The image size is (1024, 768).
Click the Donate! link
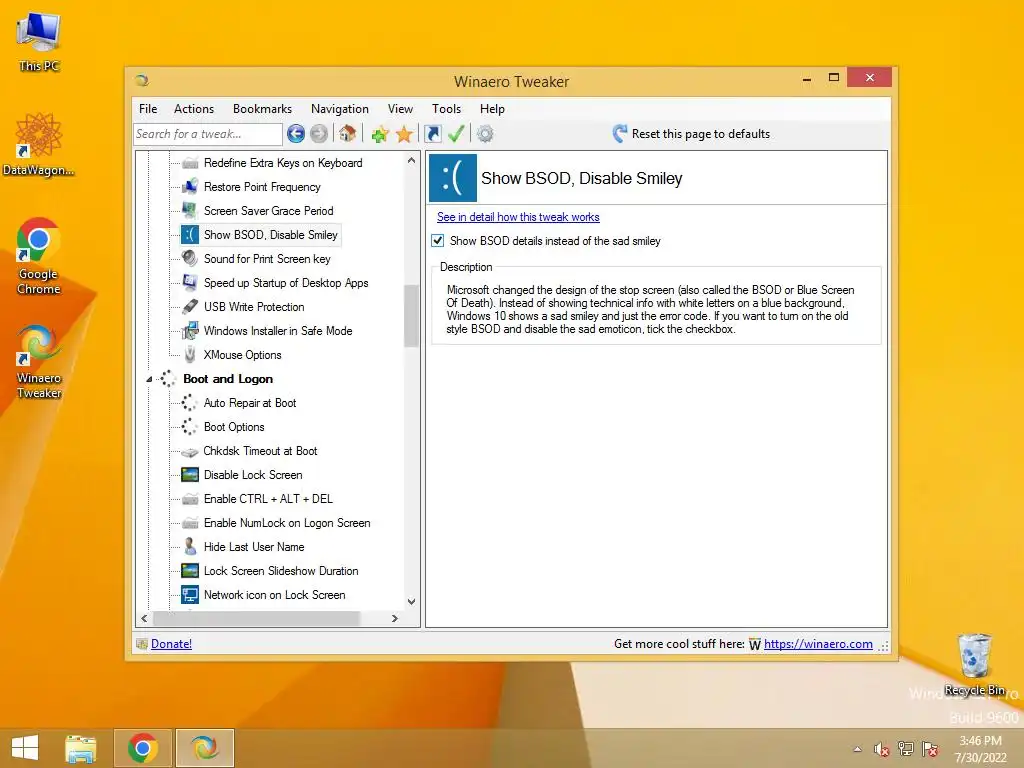click(171, 644)
